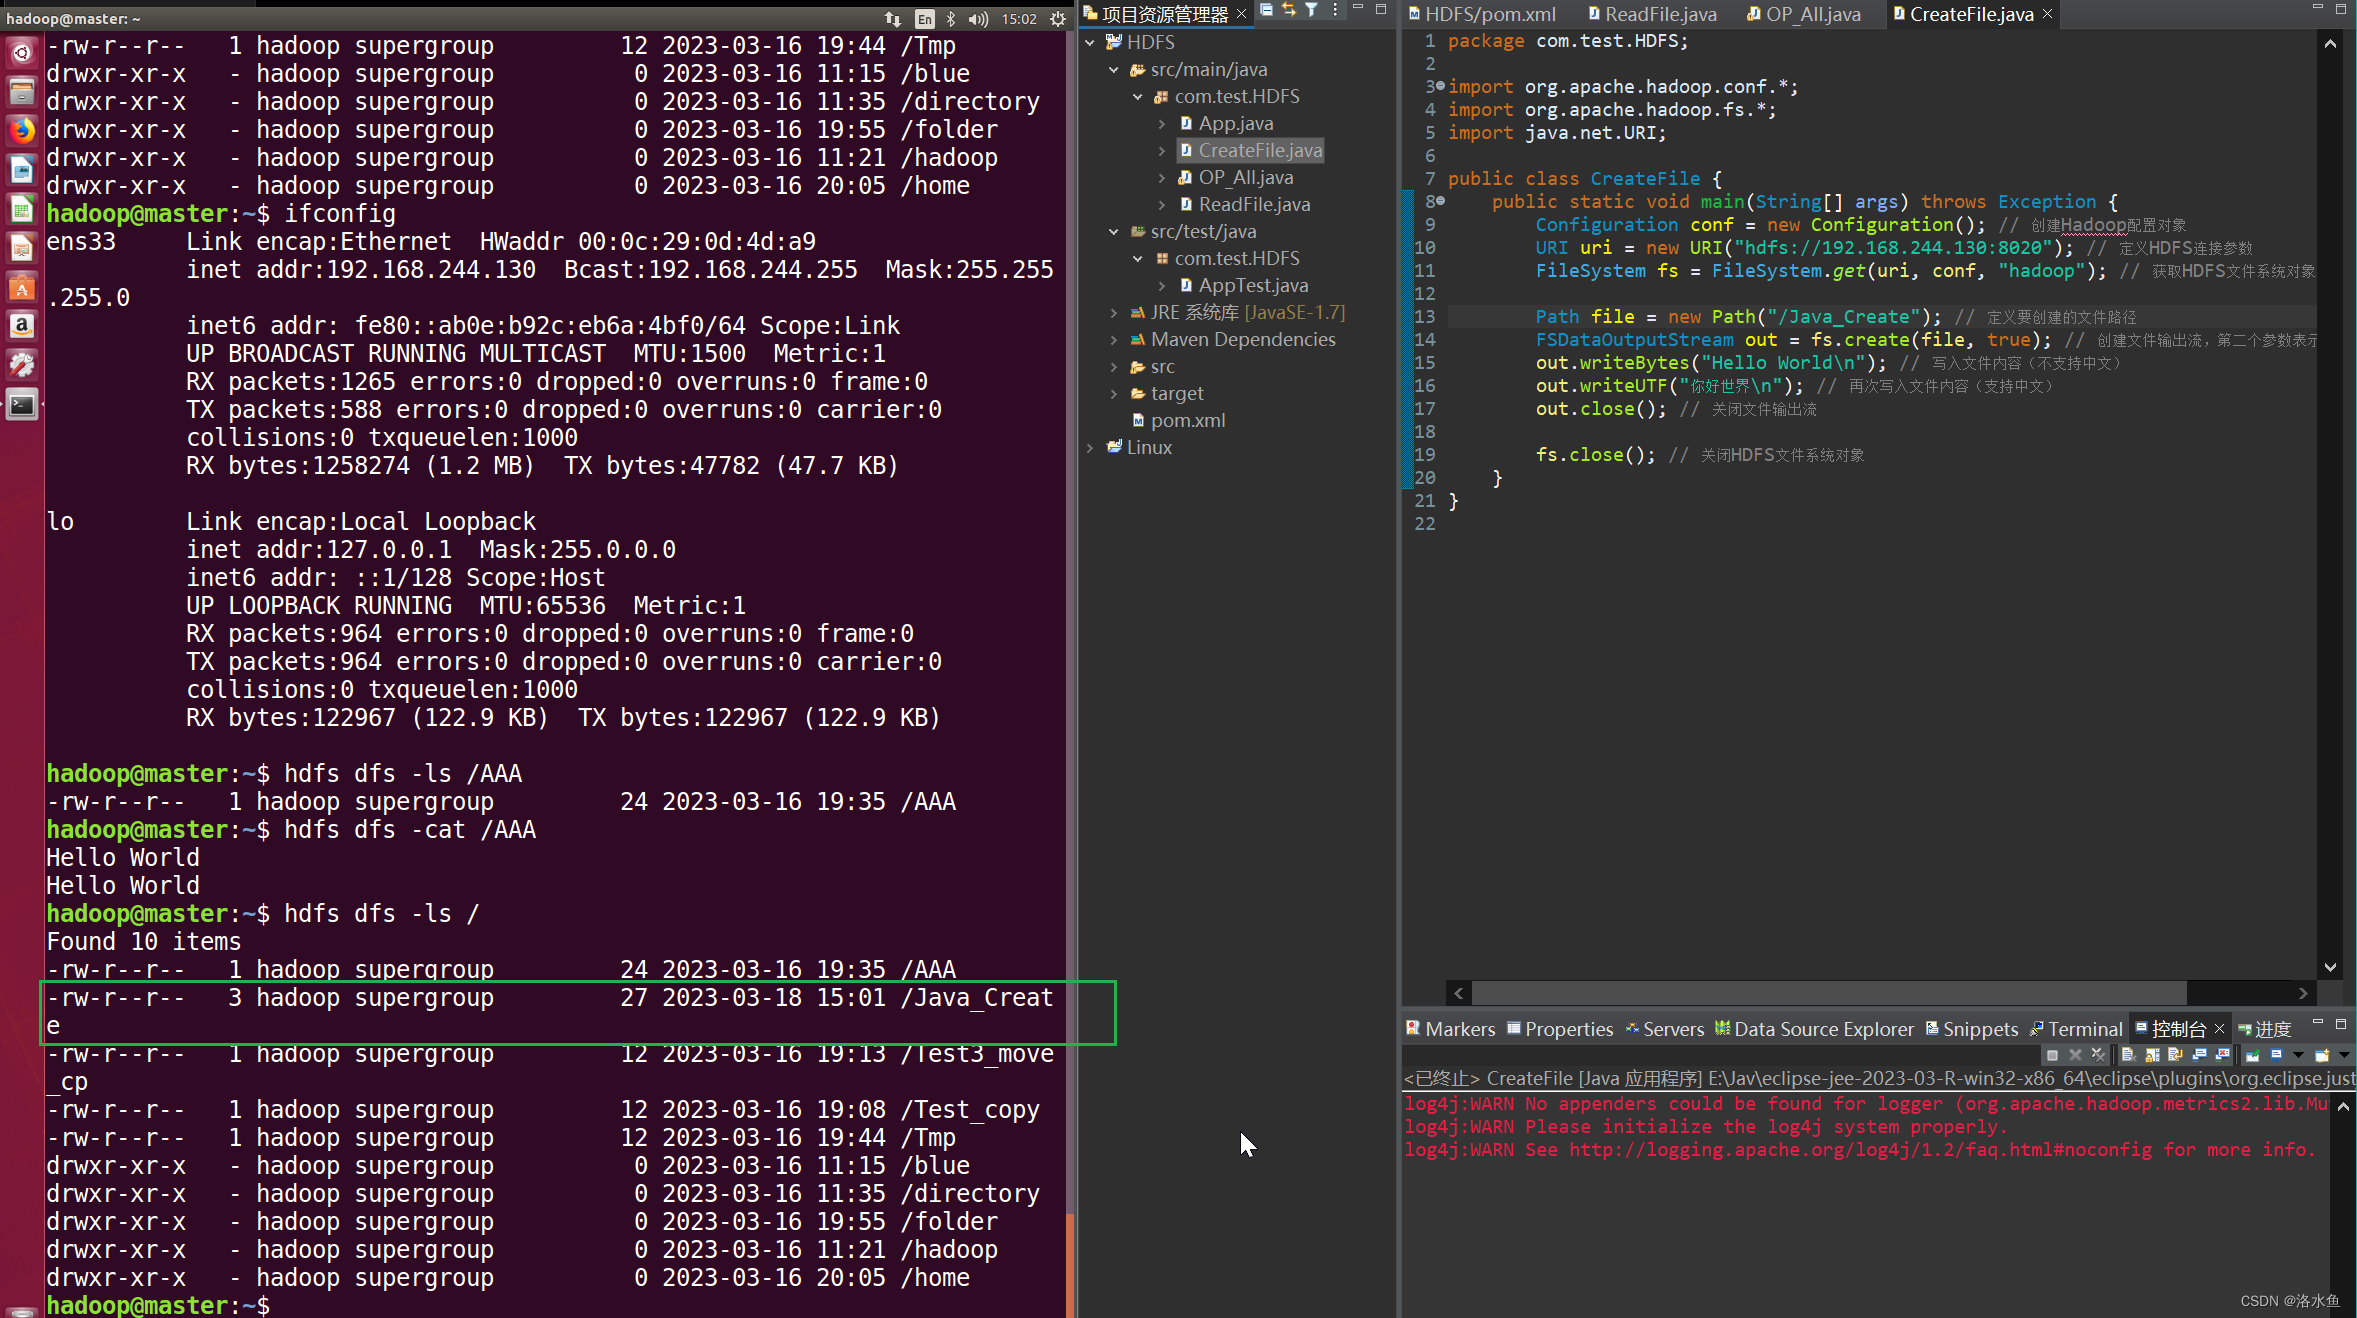Toggle Word Wrap in the console toolbar
Image resolution: width=2357 pixels, height=1318 pixels.
click(x=2175, y=1055)
